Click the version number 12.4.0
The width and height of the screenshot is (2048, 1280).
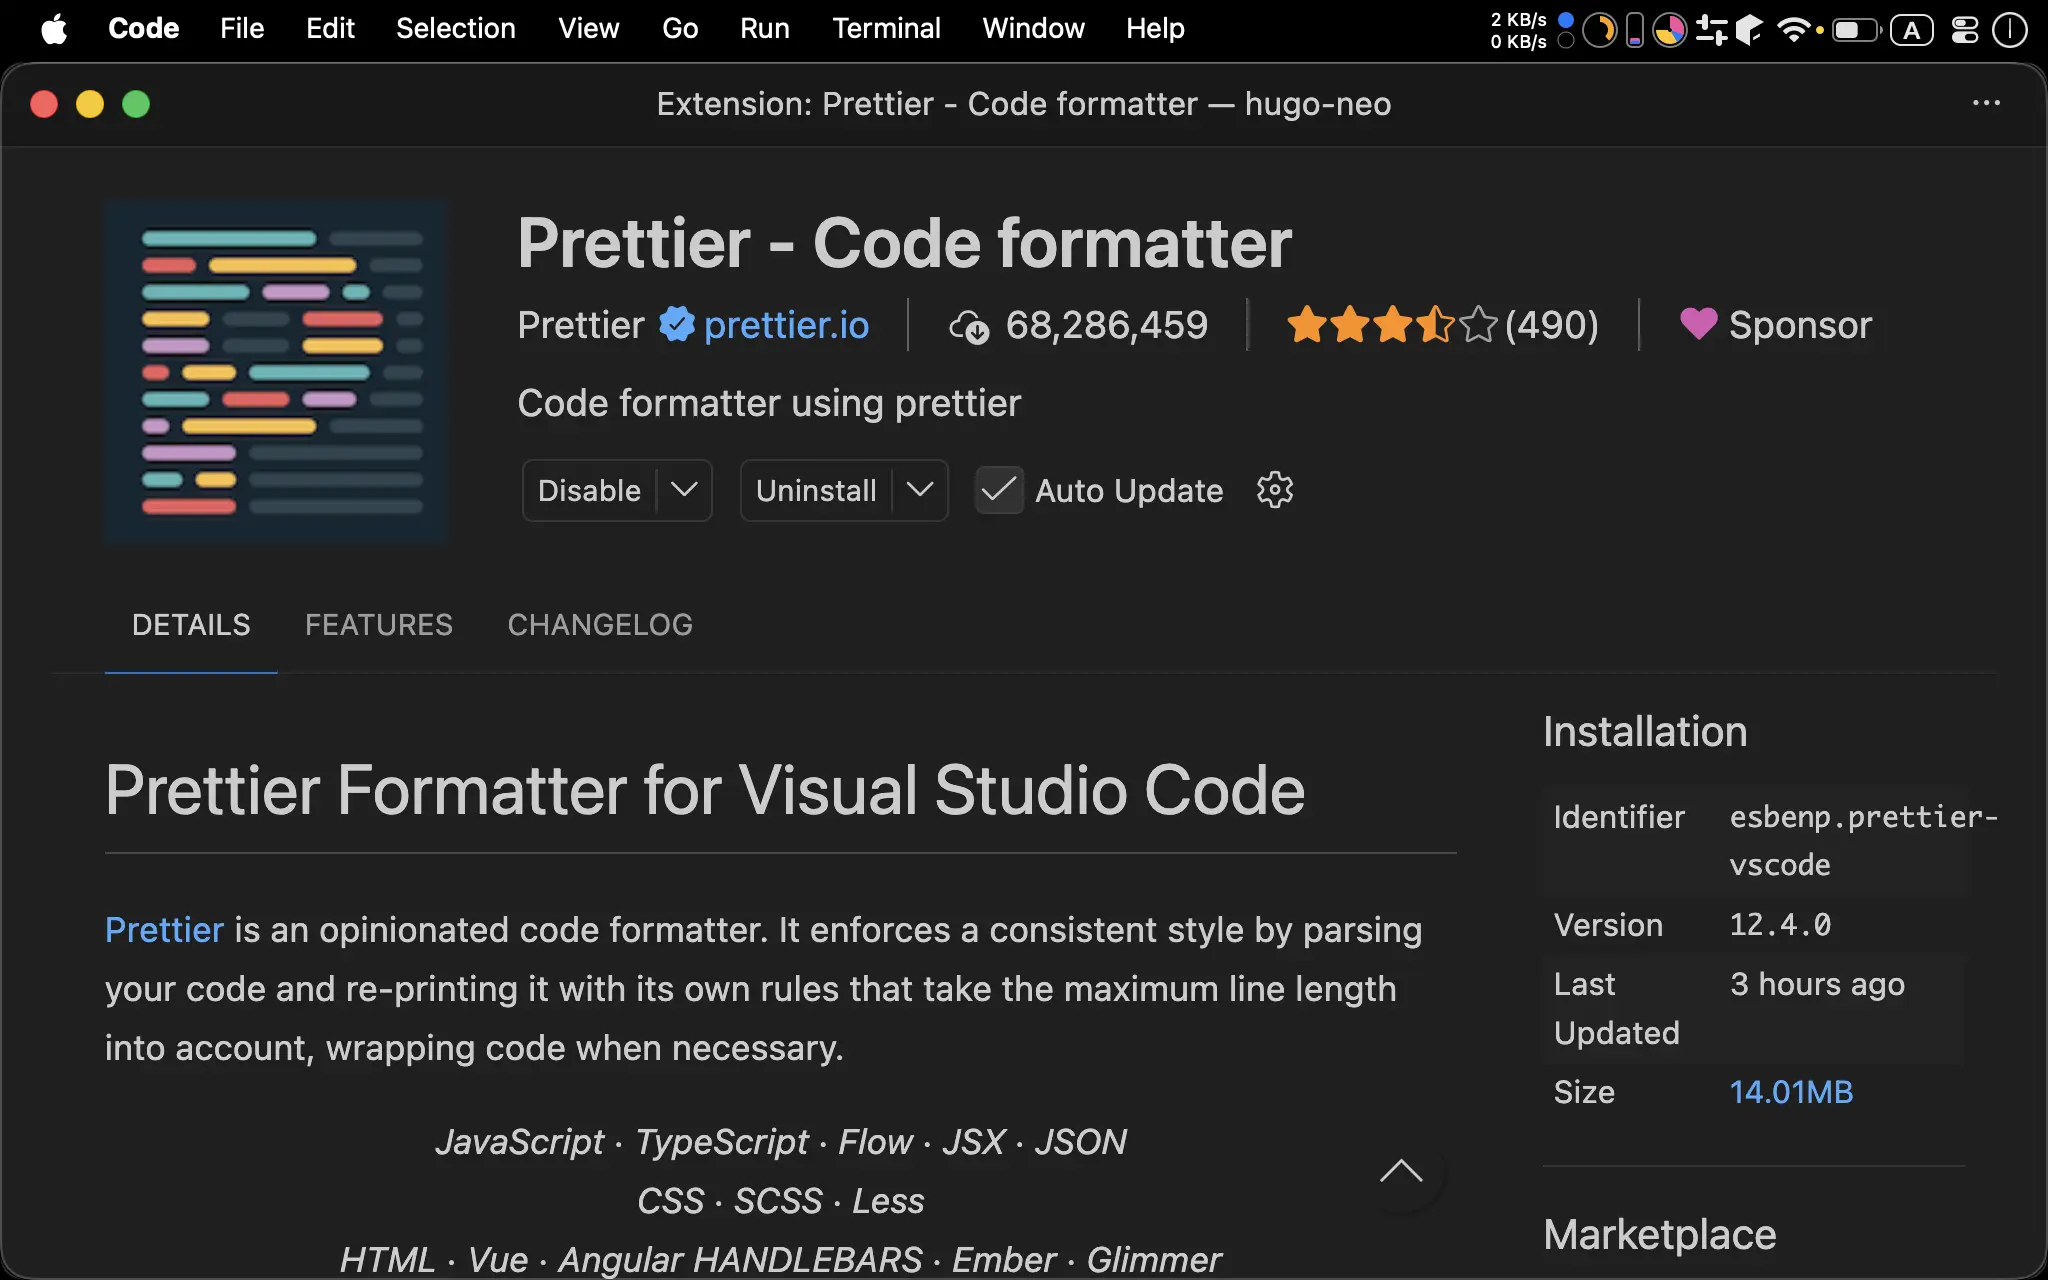point(1780,925)
